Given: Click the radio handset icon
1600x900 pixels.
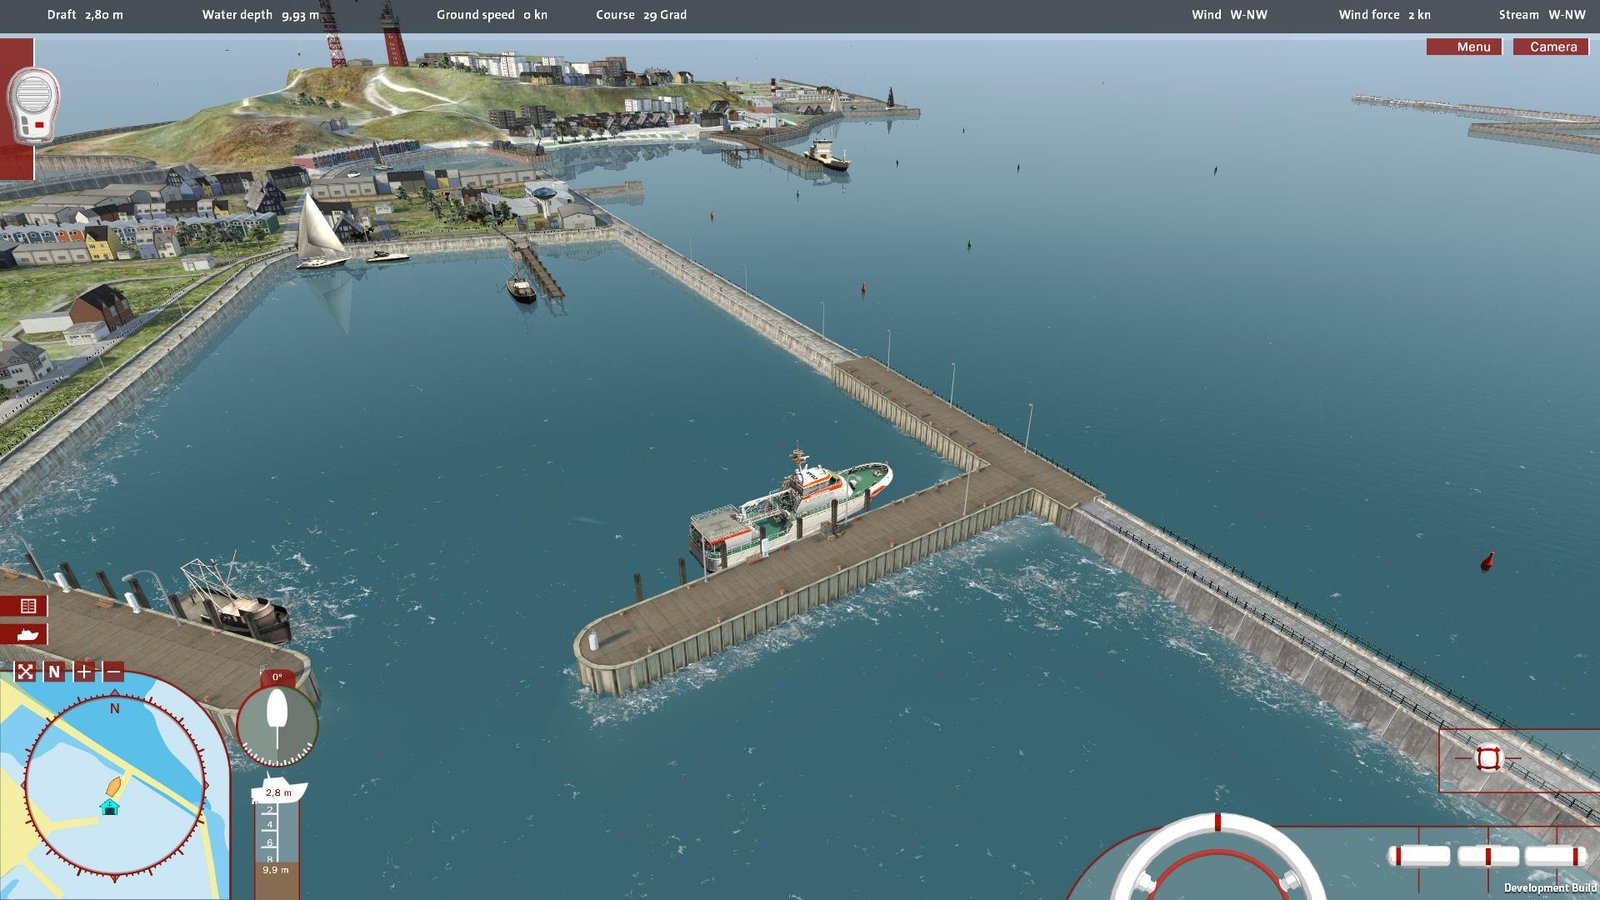Looking at the screenshot, I should pos(32,105).
